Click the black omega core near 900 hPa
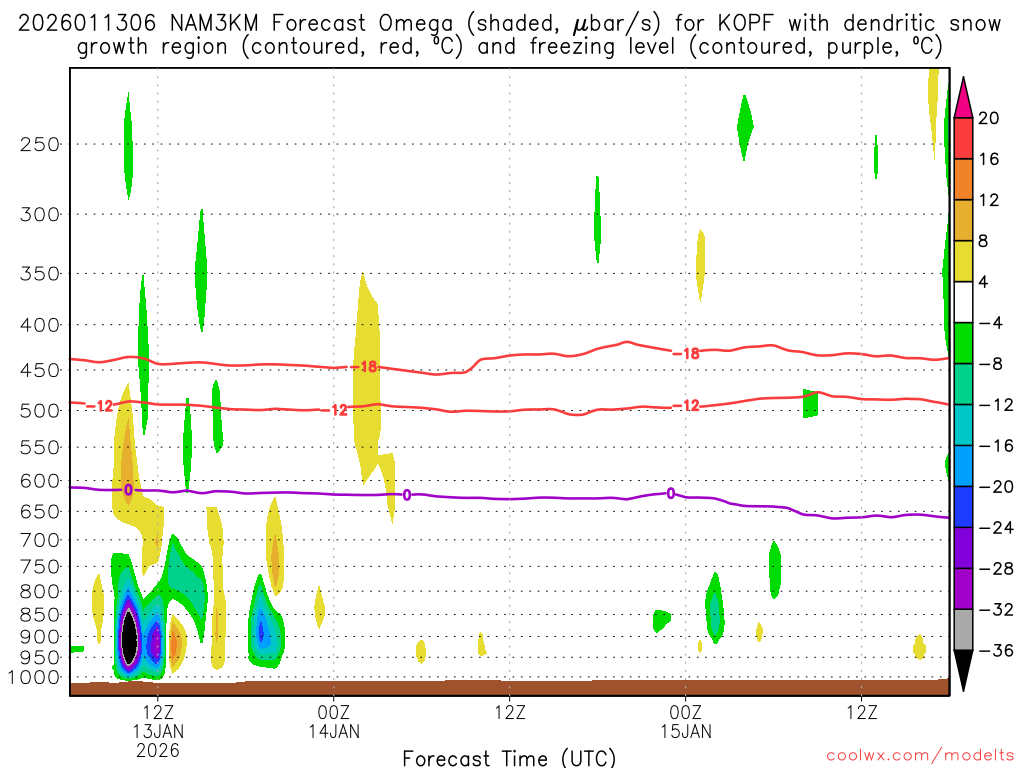The image size is (1024, 768). [x=129, y=637]
